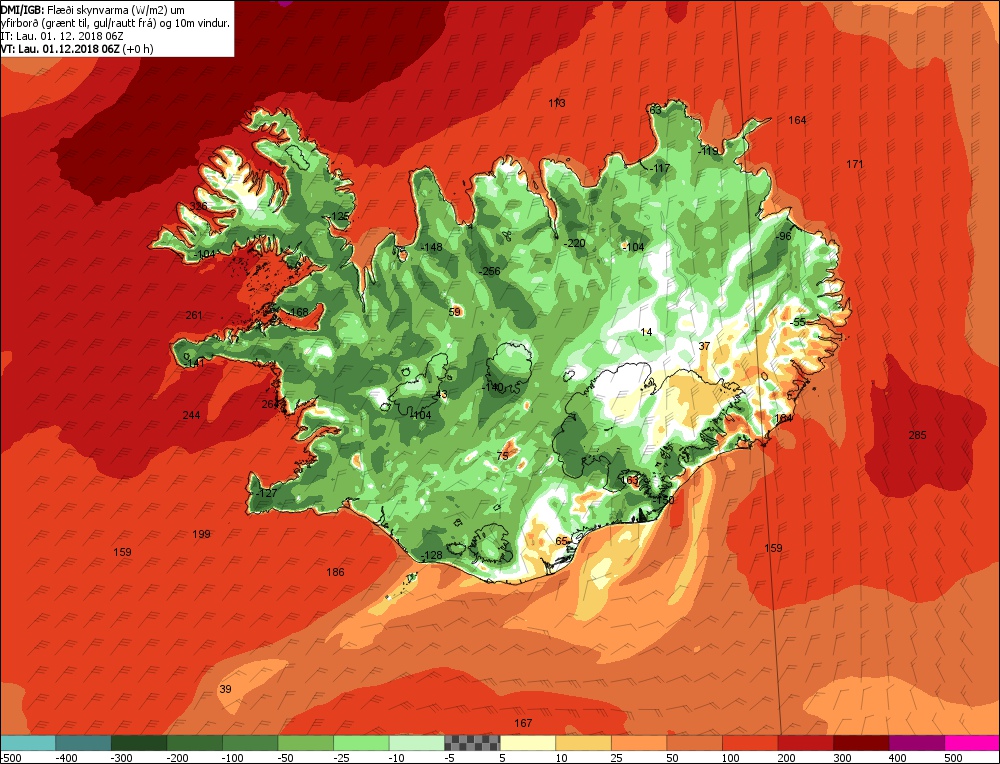Select the magenta legend swatch above 500

point(971,743)
